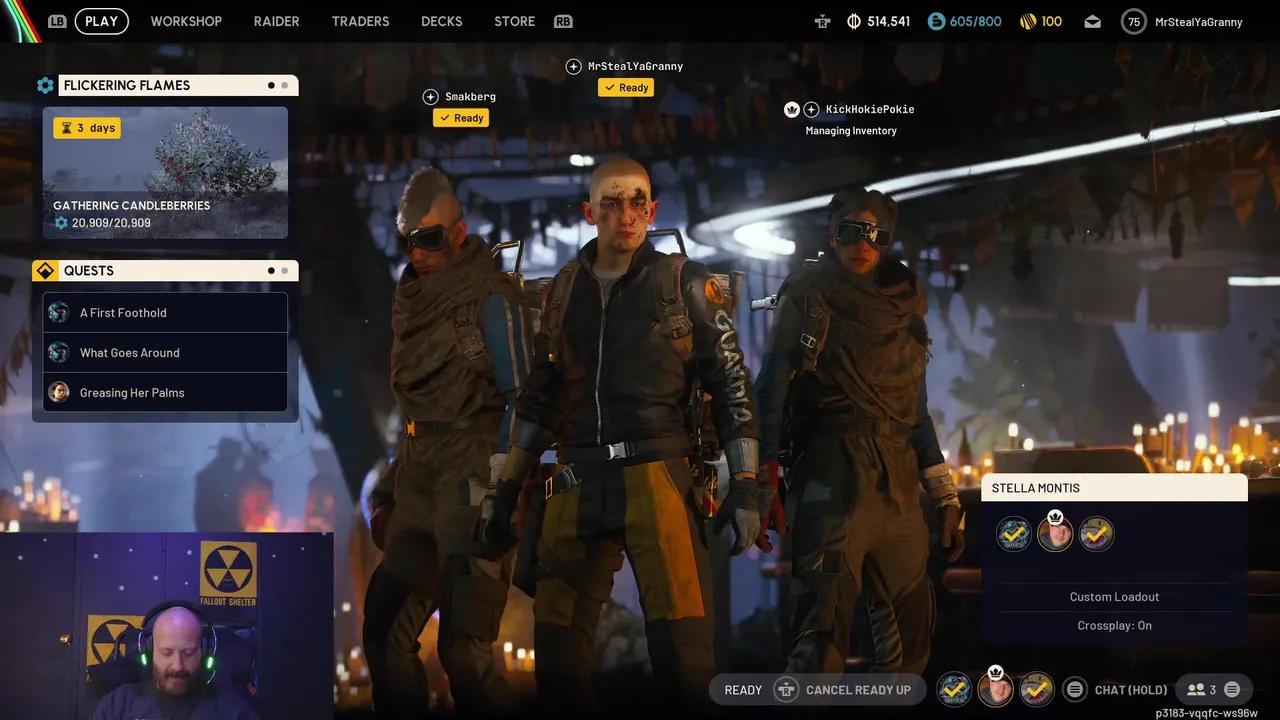Select first ready avatar in Stella Montis panel
1280x720 pixels.
tap(1013, 534)
